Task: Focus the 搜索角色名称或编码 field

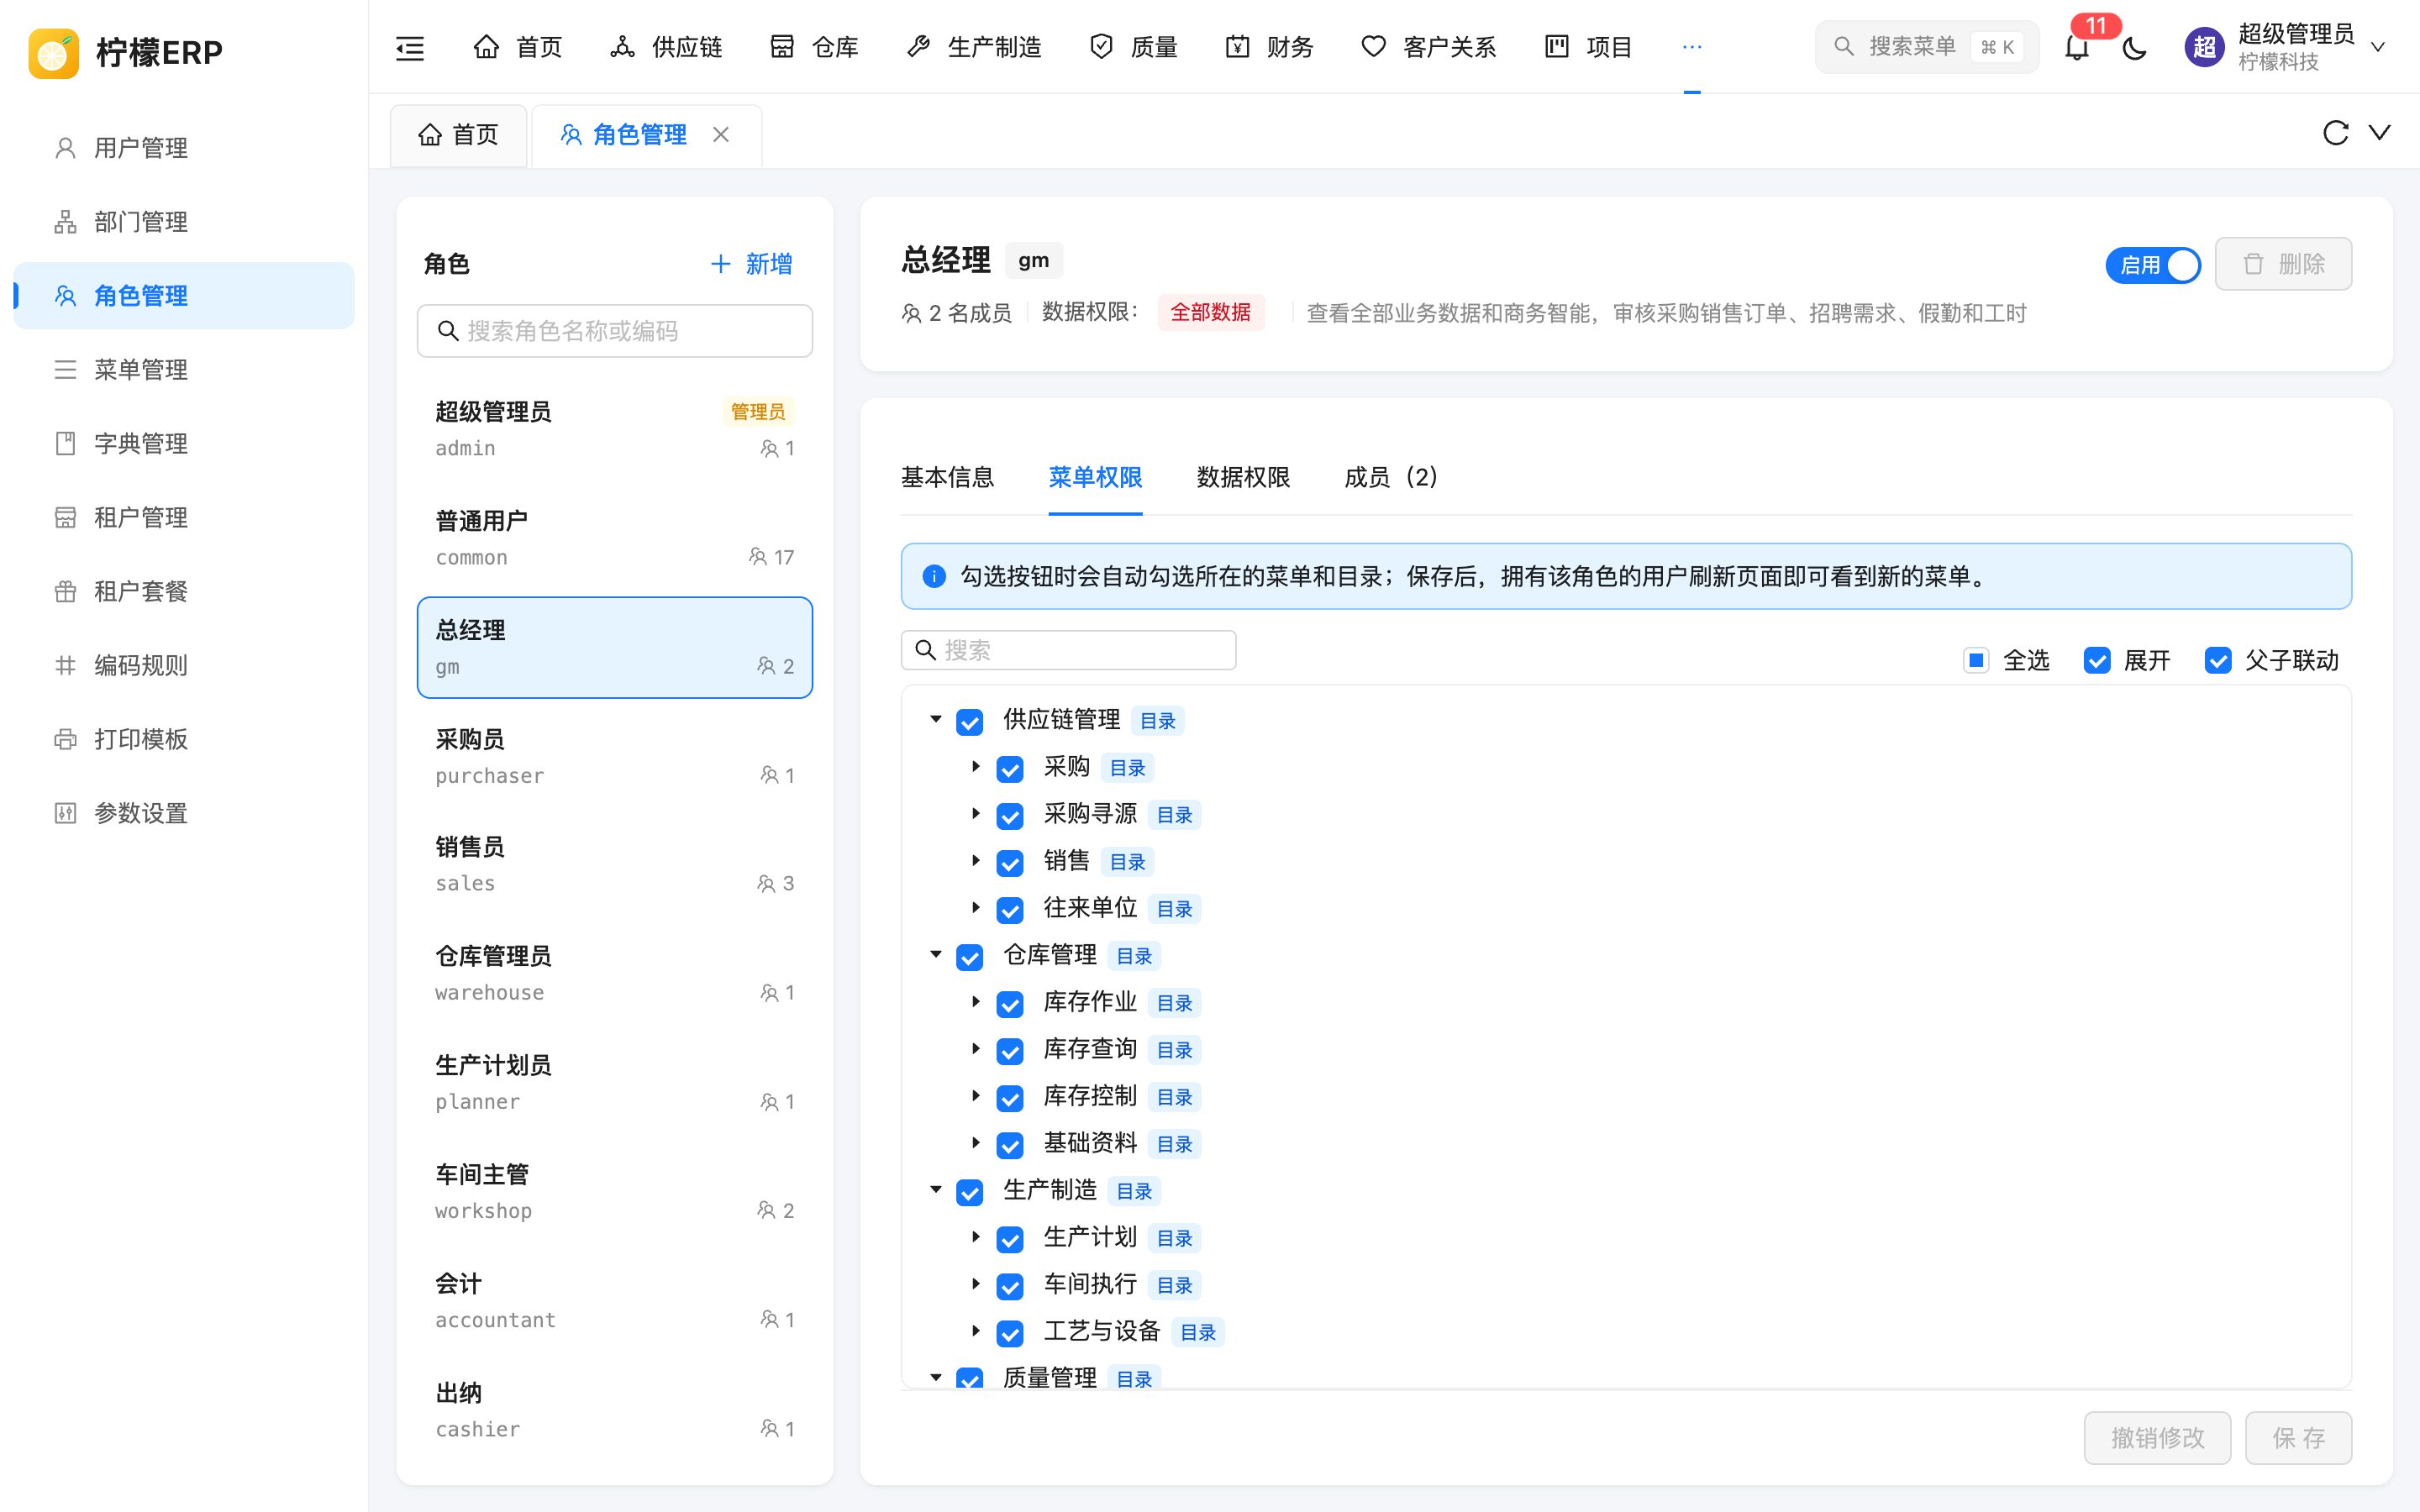Action: (x=615, y=331)
